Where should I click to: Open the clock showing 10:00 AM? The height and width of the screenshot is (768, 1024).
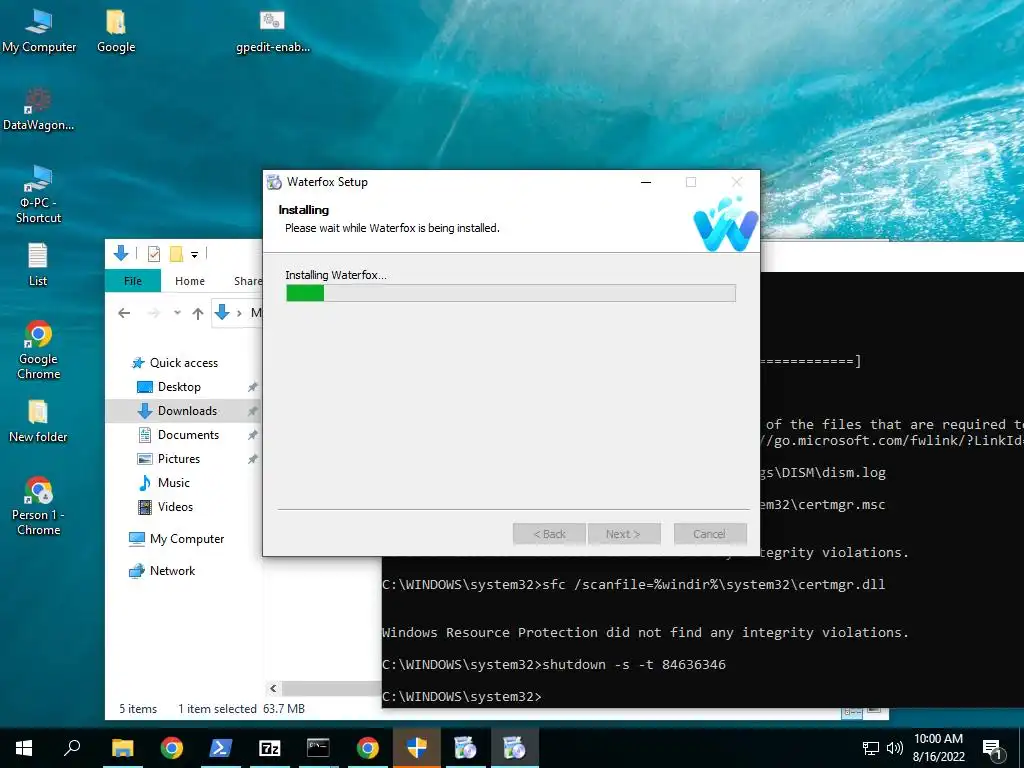938,748
